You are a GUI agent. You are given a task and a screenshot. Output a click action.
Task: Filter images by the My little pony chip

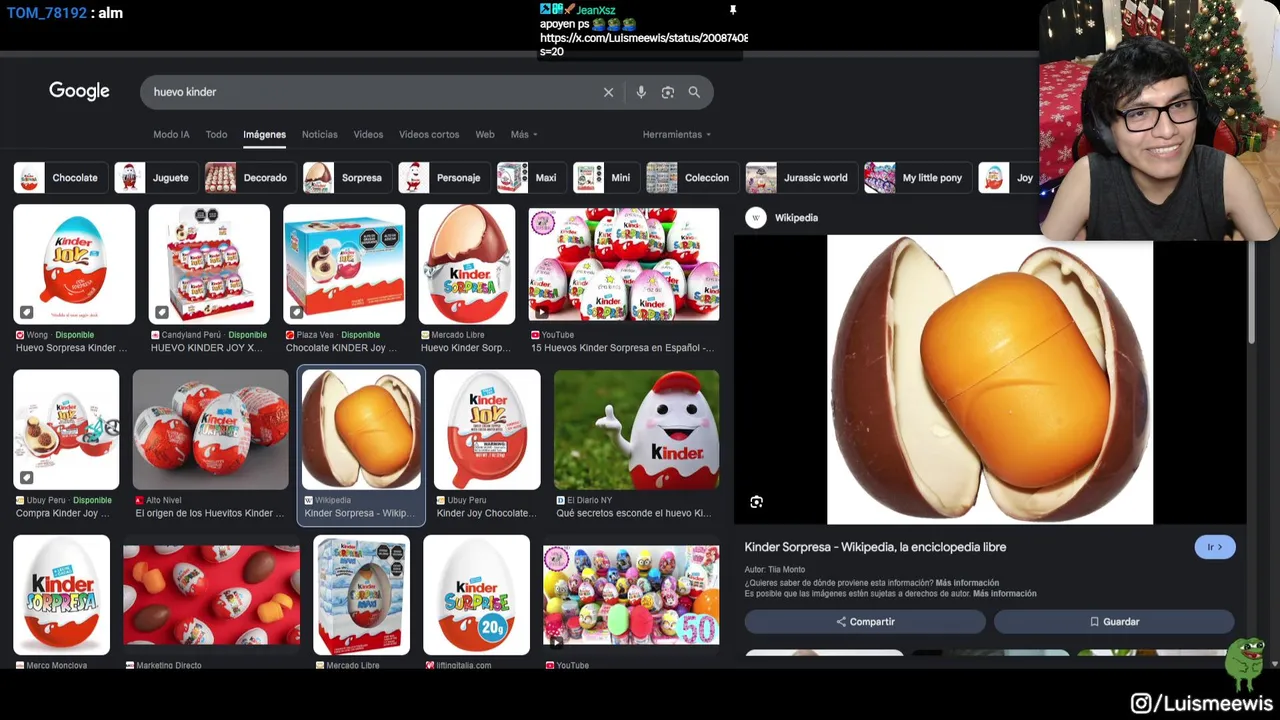point(916,178)
